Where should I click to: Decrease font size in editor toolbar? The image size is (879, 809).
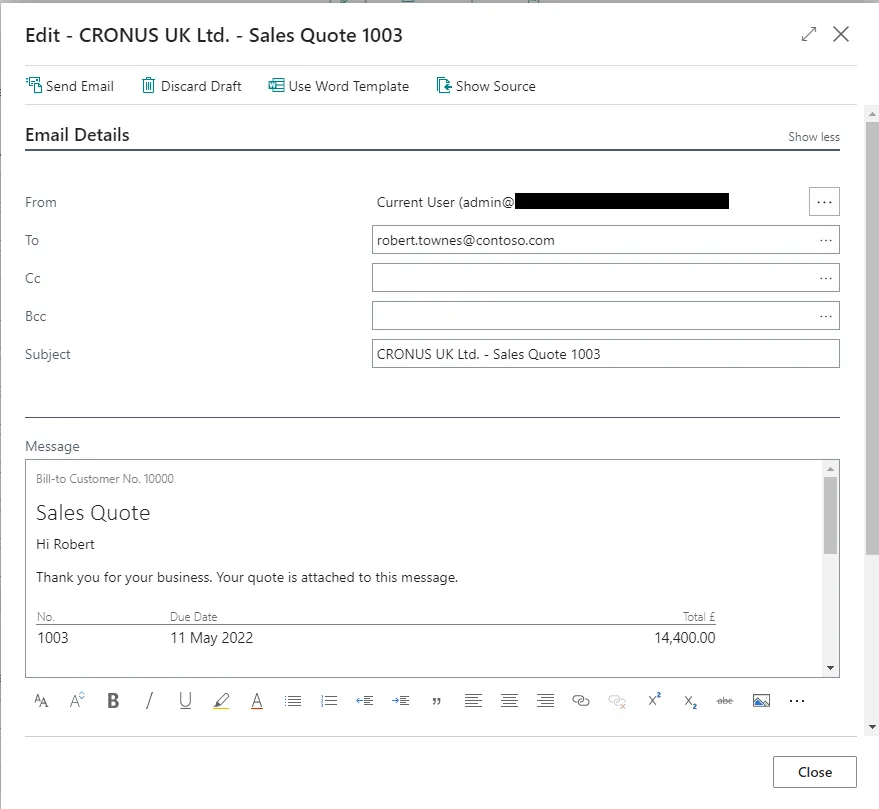[41, 701]
